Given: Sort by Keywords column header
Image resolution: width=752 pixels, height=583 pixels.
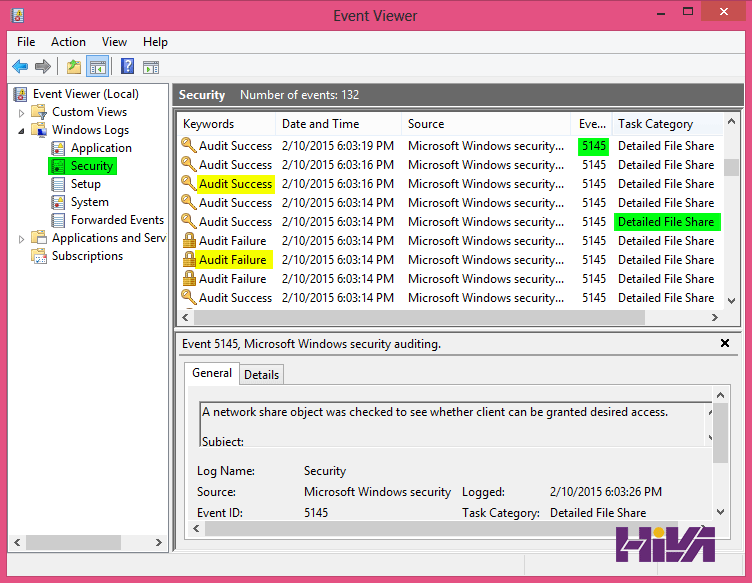Looking at the screenshot, I should click(x=227, y=124).
